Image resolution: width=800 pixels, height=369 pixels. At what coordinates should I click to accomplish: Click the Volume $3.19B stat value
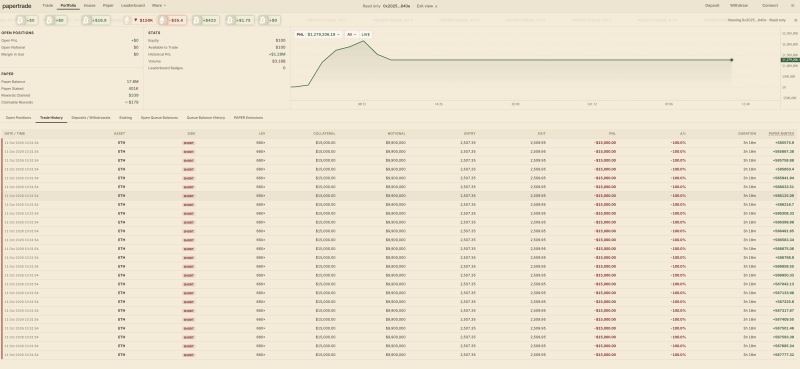point(279,61)
